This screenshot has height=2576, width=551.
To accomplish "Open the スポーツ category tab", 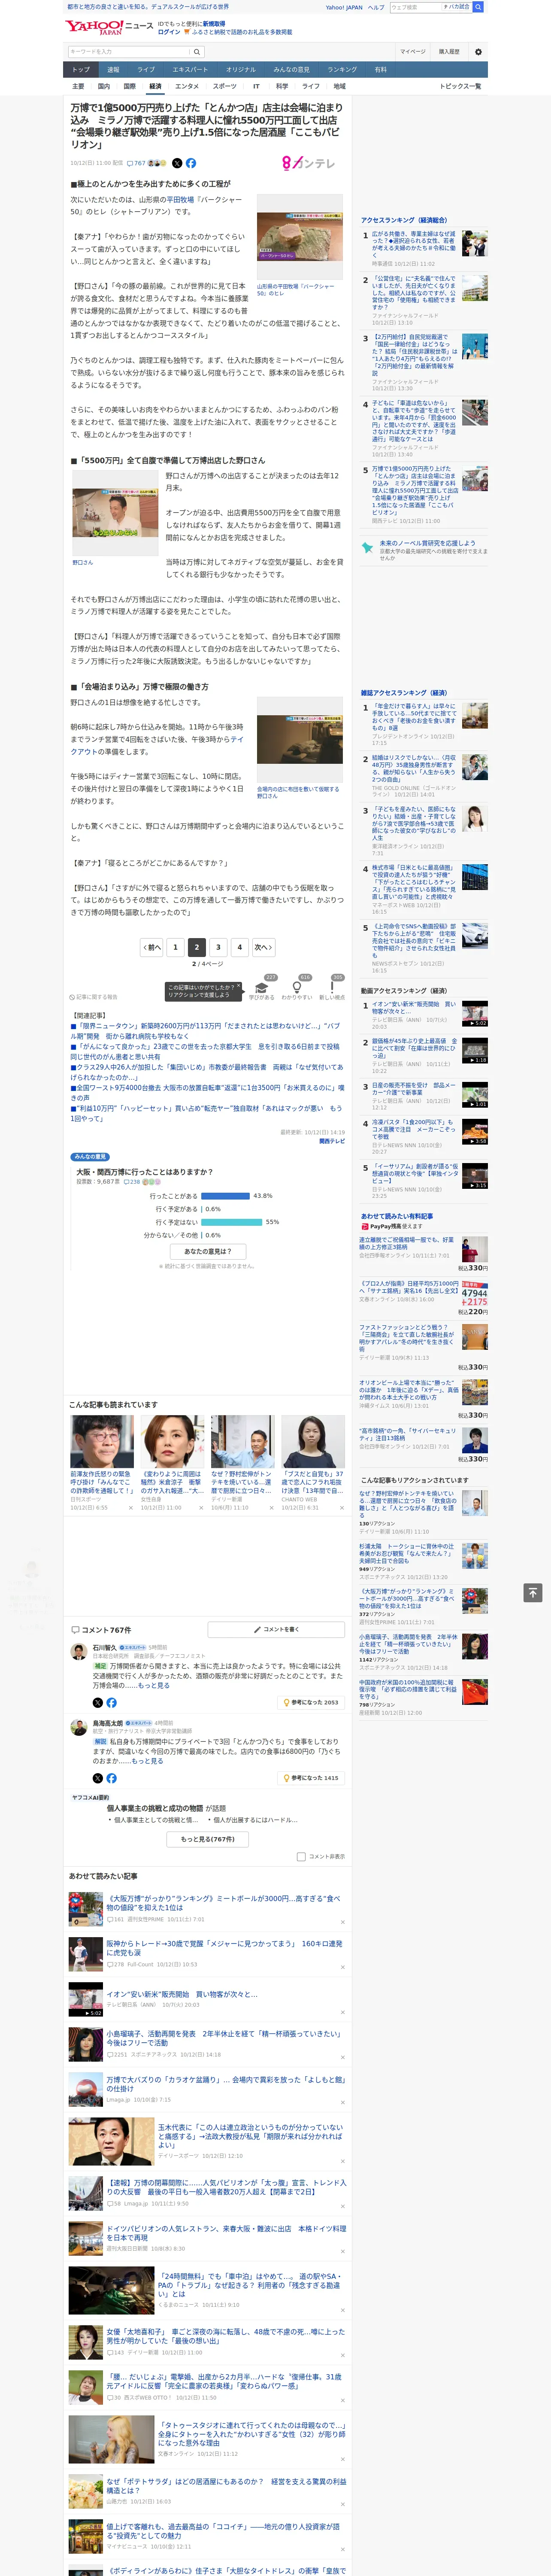I will [225, 86].
